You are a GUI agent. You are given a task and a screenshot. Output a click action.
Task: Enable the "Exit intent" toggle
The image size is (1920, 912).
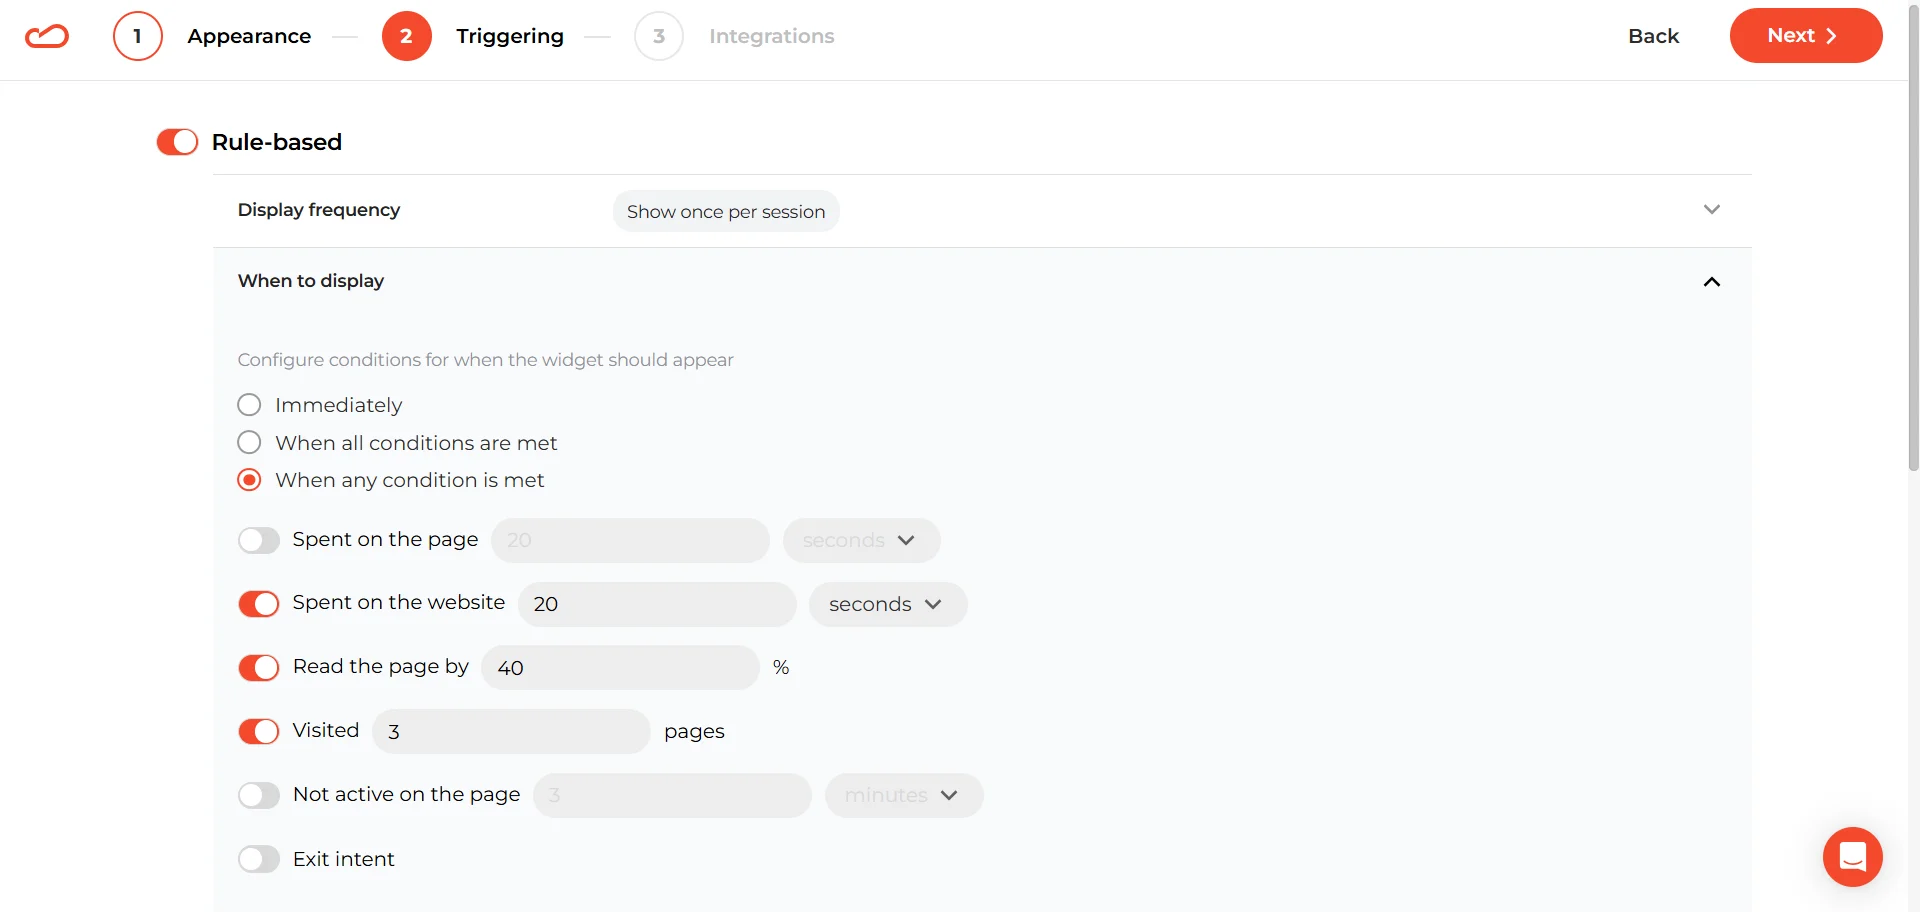click(x=258, y=858)
